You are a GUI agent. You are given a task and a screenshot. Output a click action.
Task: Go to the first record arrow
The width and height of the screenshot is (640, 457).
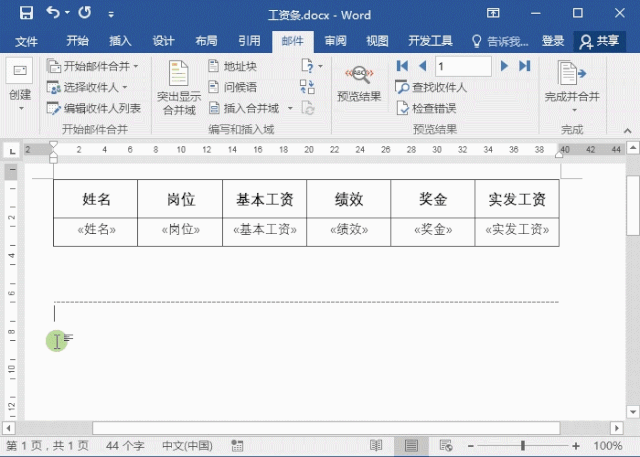[x=402, y=66]
